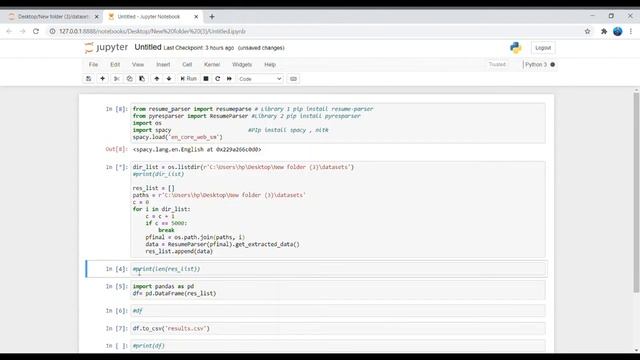Click the Last Checkpoint 3 hours ago text
Viewport: 640px width, 360px height.
(x=199, y=48)
